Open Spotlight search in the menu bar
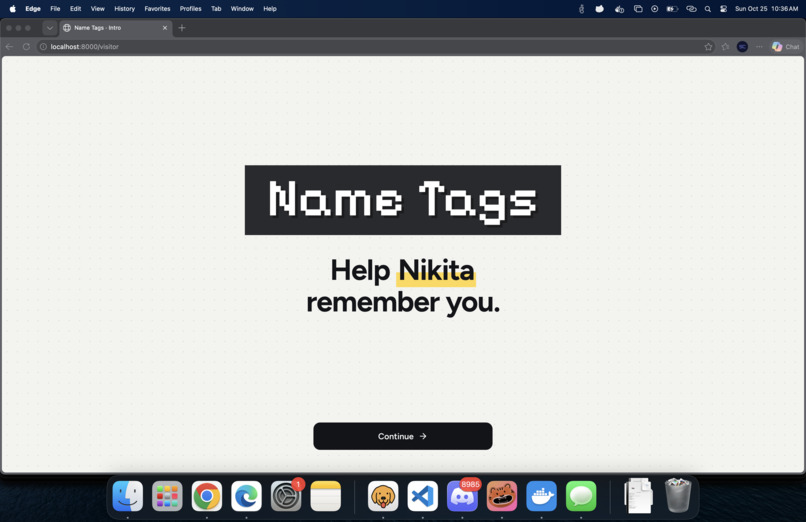The height and width of the screenshot is (522, 806). coord(708,9)
